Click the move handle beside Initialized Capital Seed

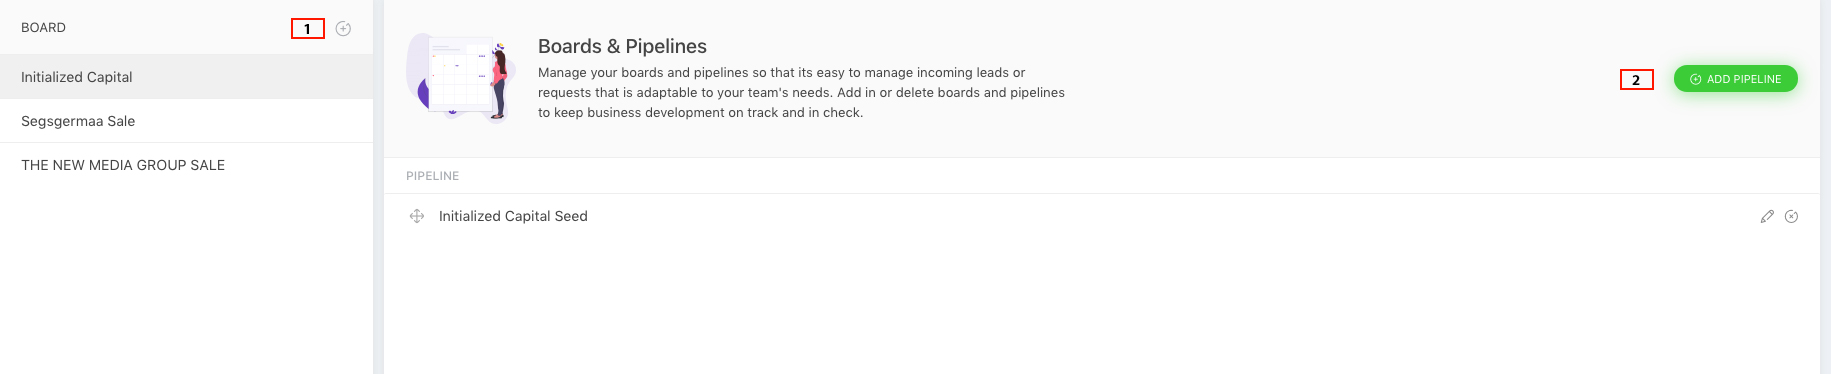(417, 216)
